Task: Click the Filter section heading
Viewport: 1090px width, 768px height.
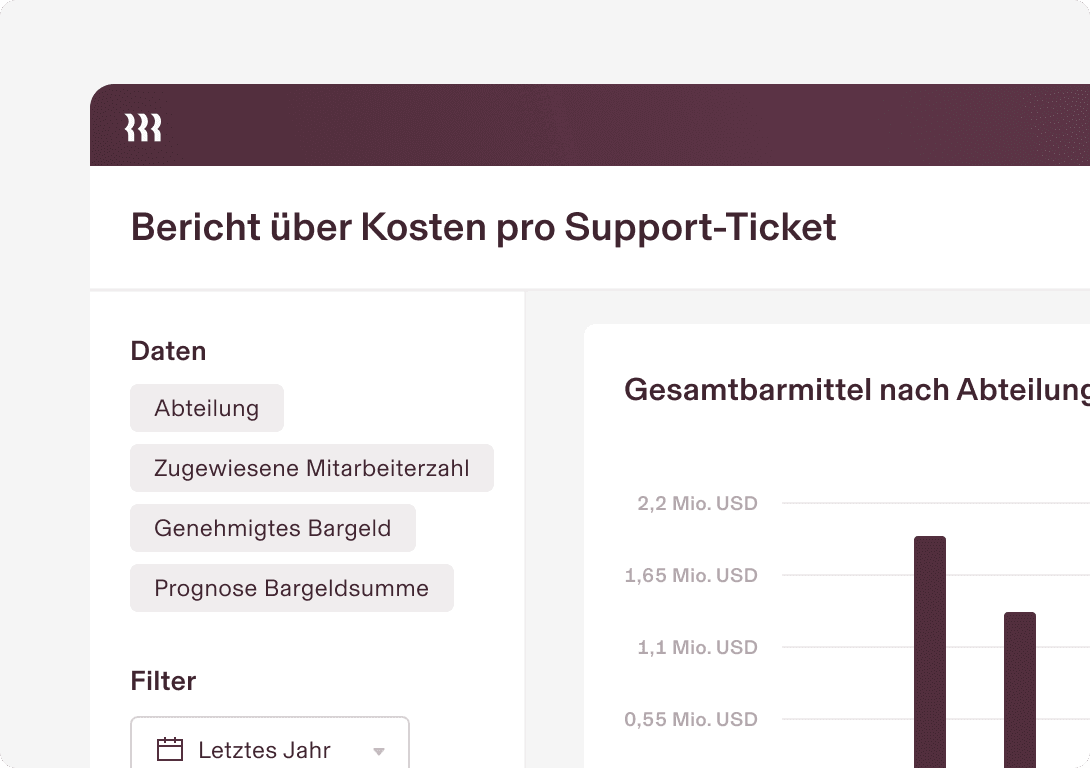Action: [x=163, y=681]
